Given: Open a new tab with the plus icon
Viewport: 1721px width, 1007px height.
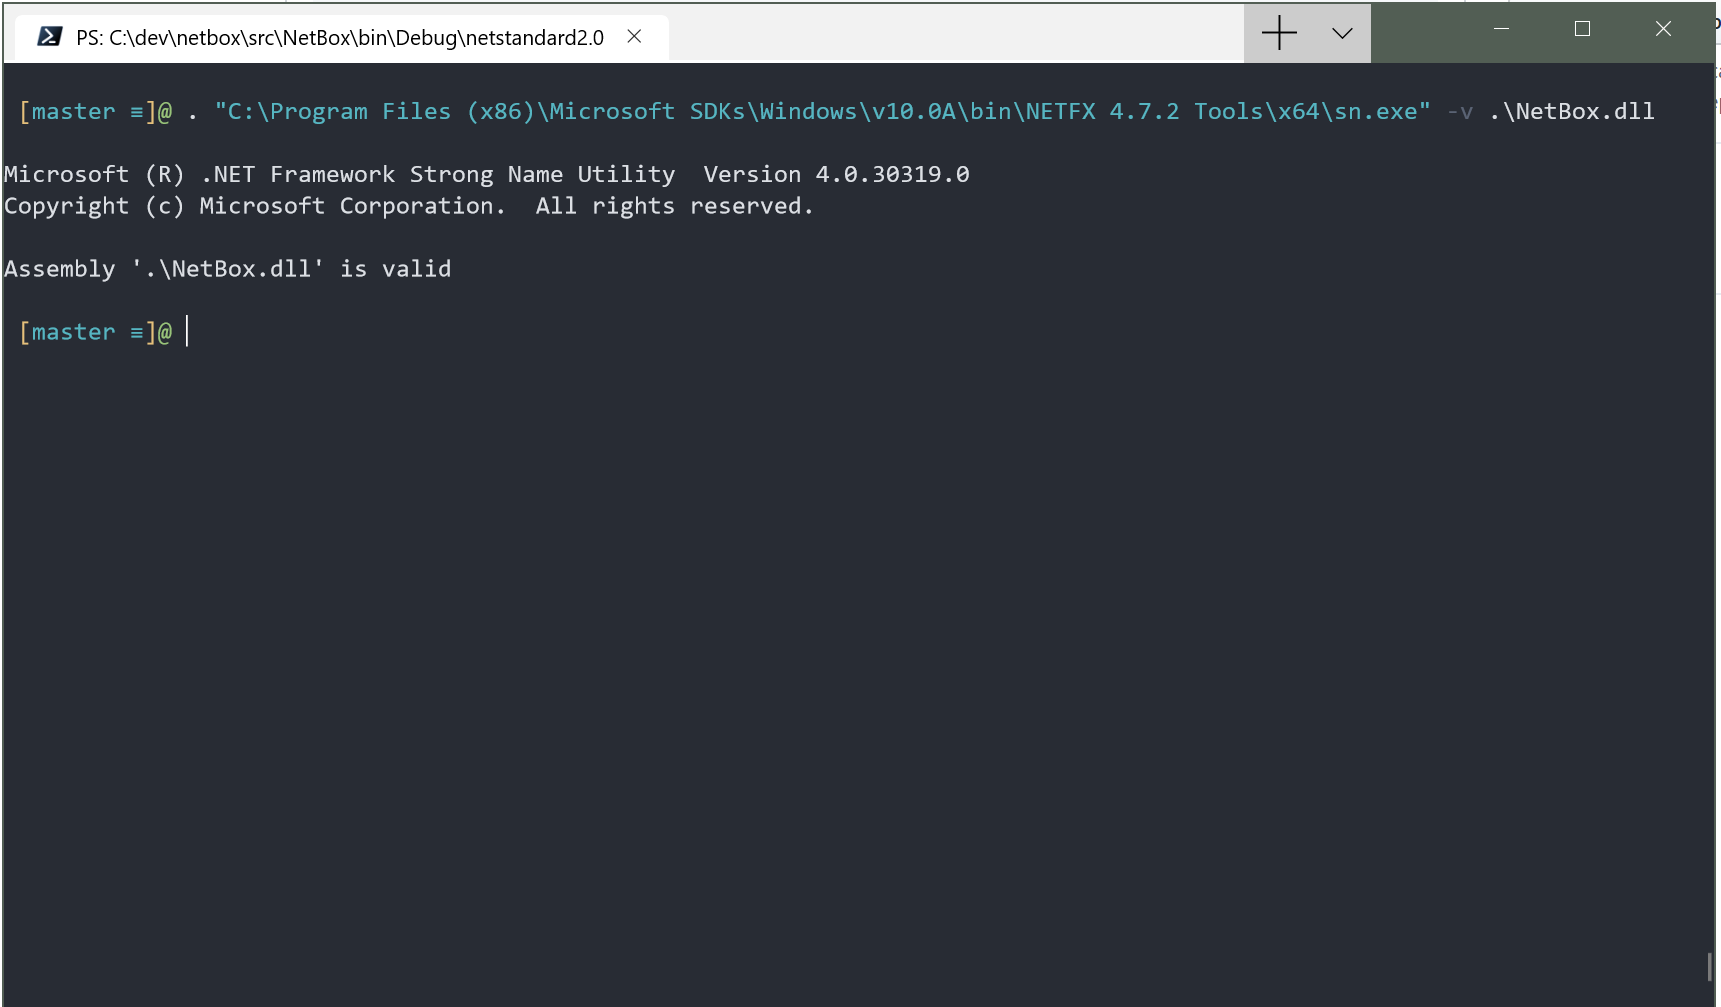Looking at the screenshot, I should click(1278, 33).
